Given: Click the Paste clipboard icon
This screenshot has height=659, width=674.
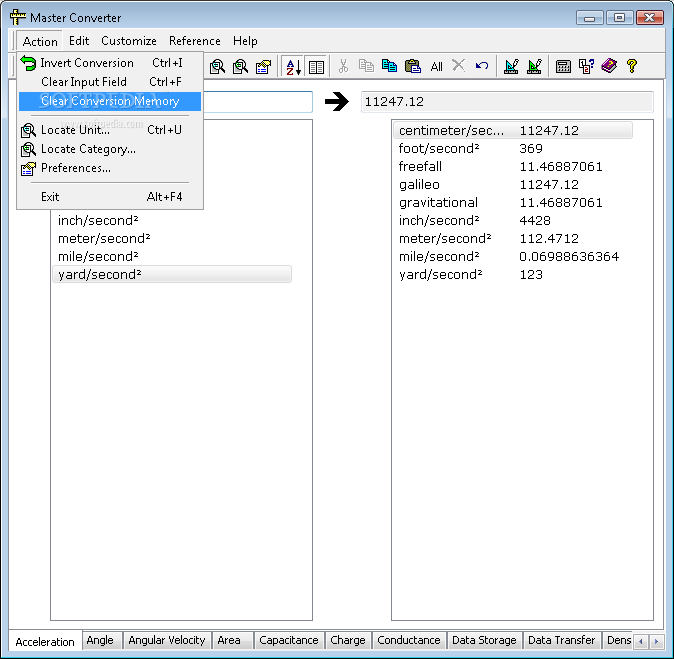Looking at the screenshot, I should 413,66.
